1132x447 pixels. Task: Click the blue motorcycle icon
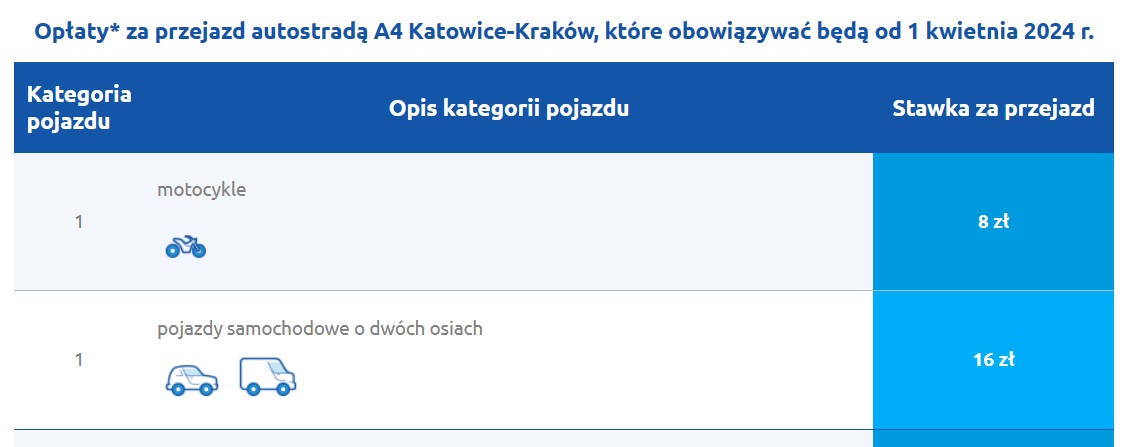point(185,245)
